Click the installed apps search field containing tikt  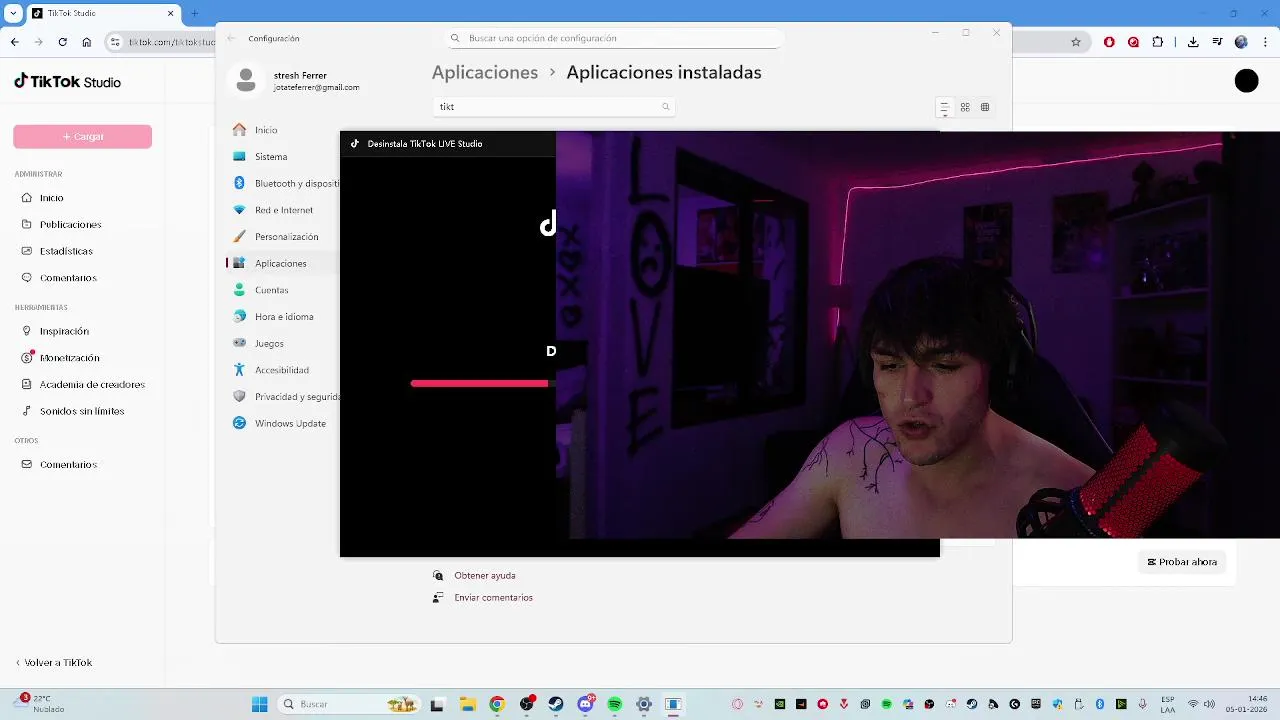(555, 106)
